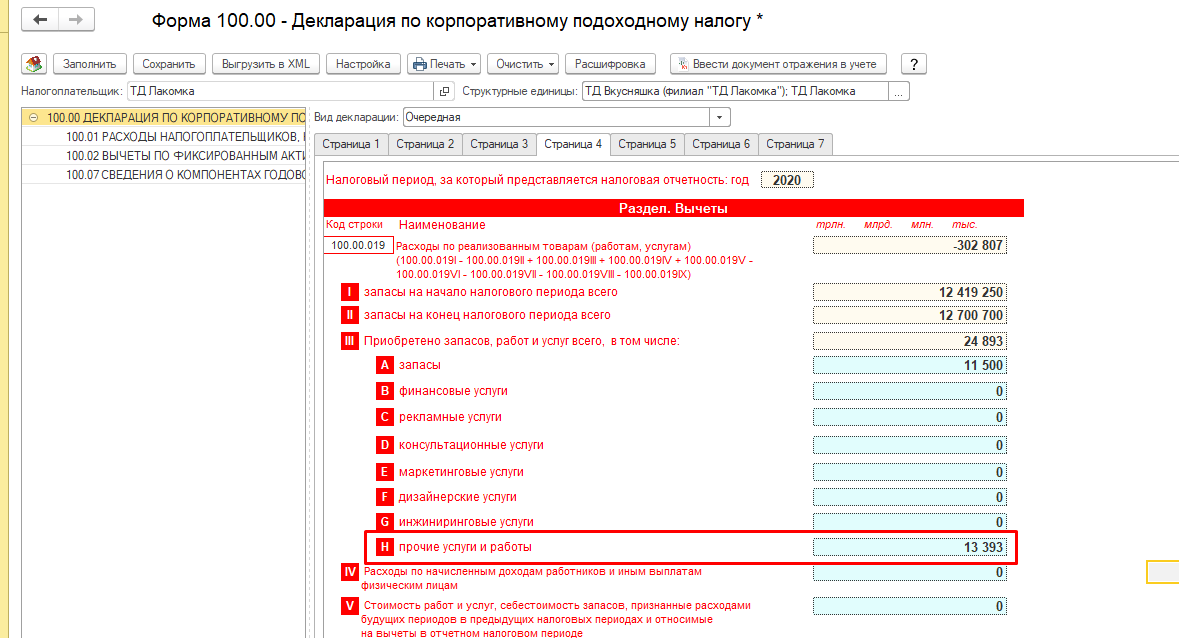Click the Сохранить button
Screen dimensions: 1179x638
coord(168,64)
